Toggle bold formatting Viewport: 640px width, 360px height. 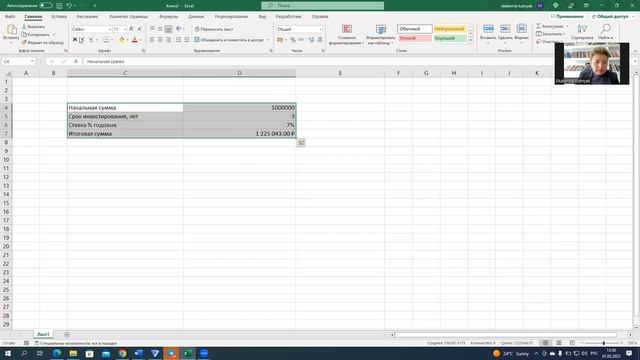coord(75,40)
